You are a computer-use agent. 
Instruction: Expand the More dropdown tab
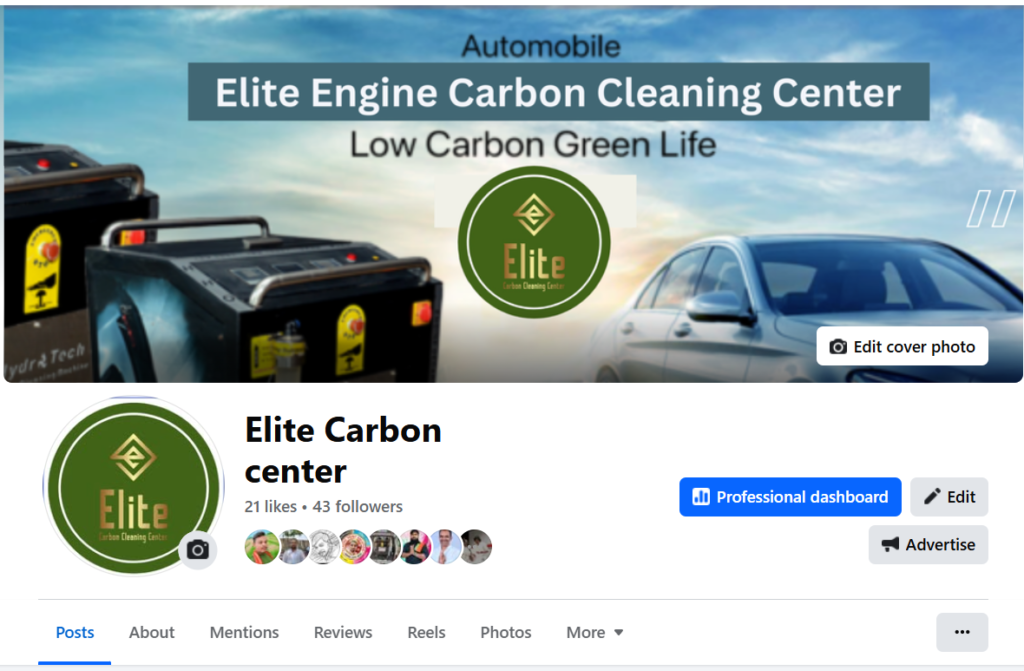pos(594,632)
